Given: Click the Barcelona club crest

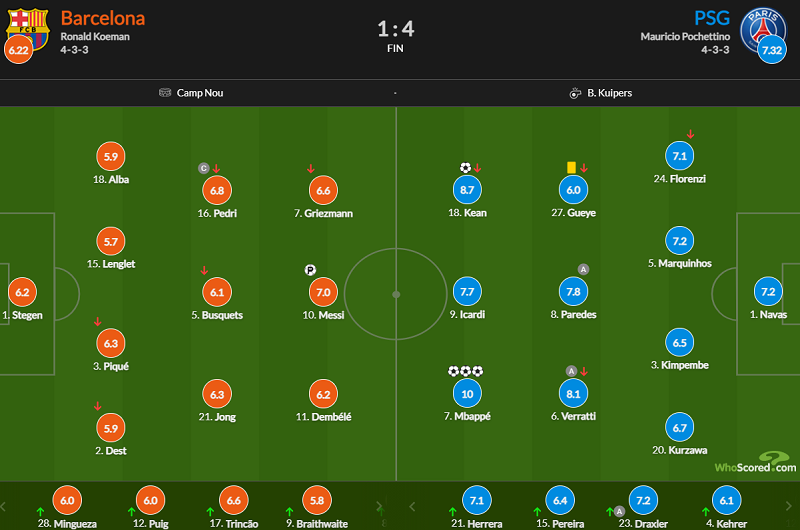Looking at the screenshot, I should [x=28, y=29].
